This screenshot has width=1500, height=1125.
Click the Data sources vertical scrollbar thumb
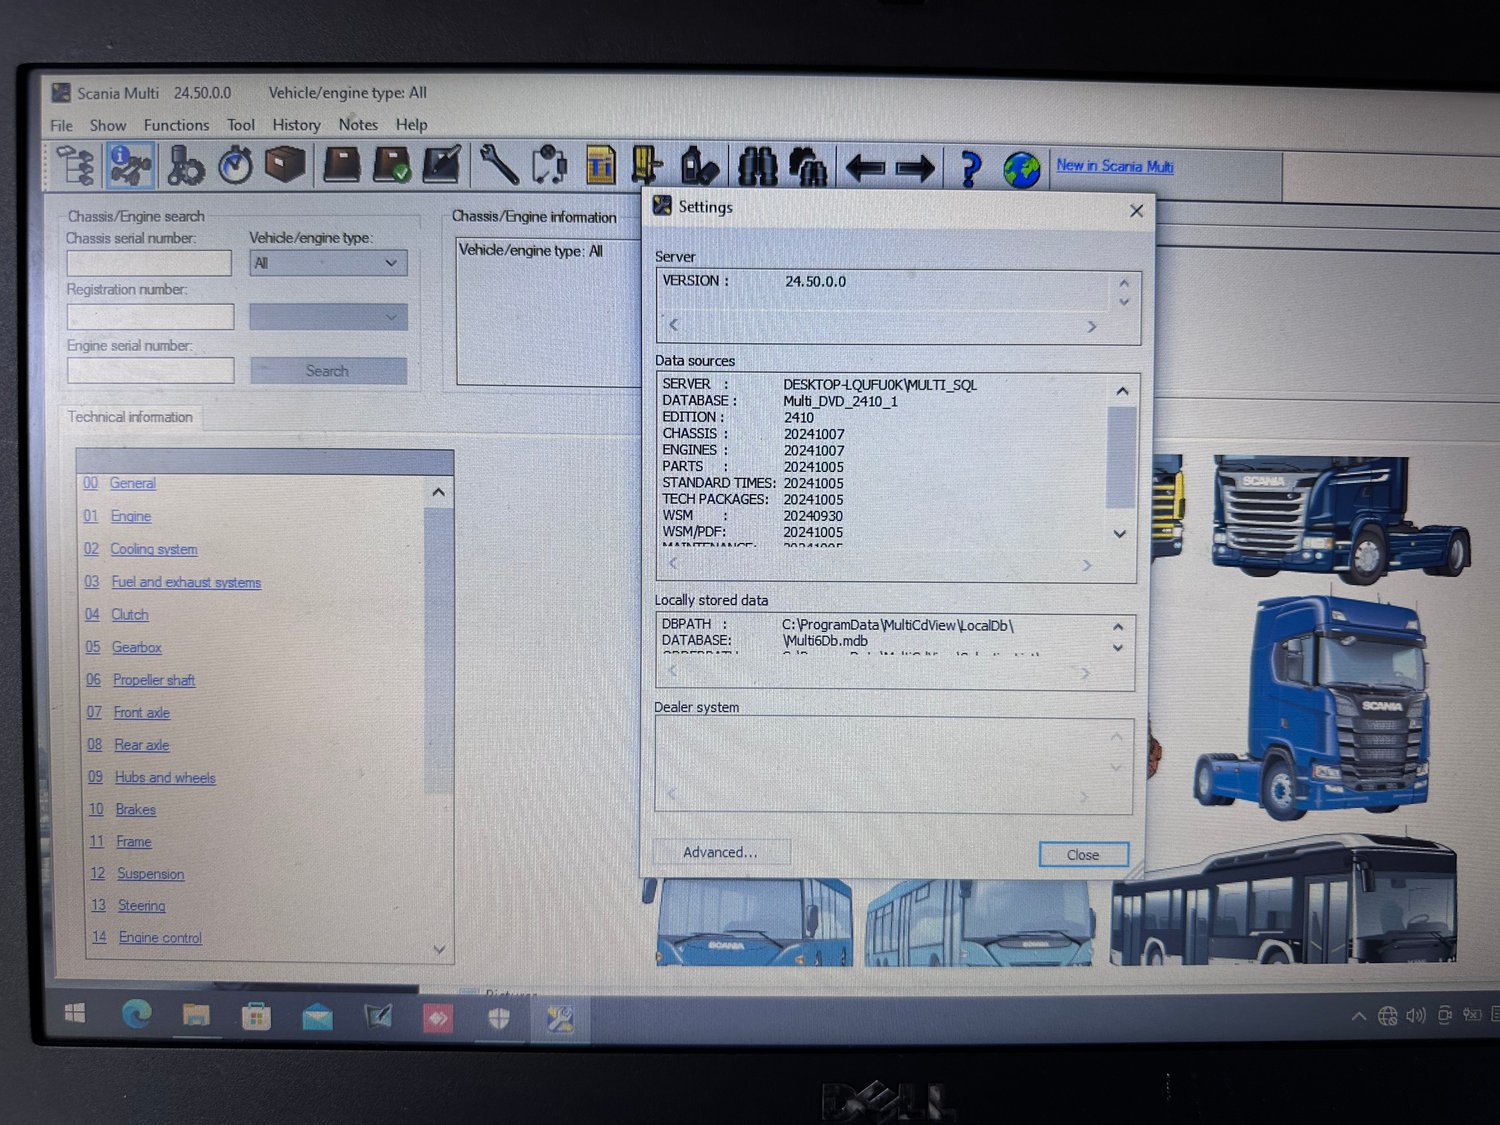pos(1121,457)
